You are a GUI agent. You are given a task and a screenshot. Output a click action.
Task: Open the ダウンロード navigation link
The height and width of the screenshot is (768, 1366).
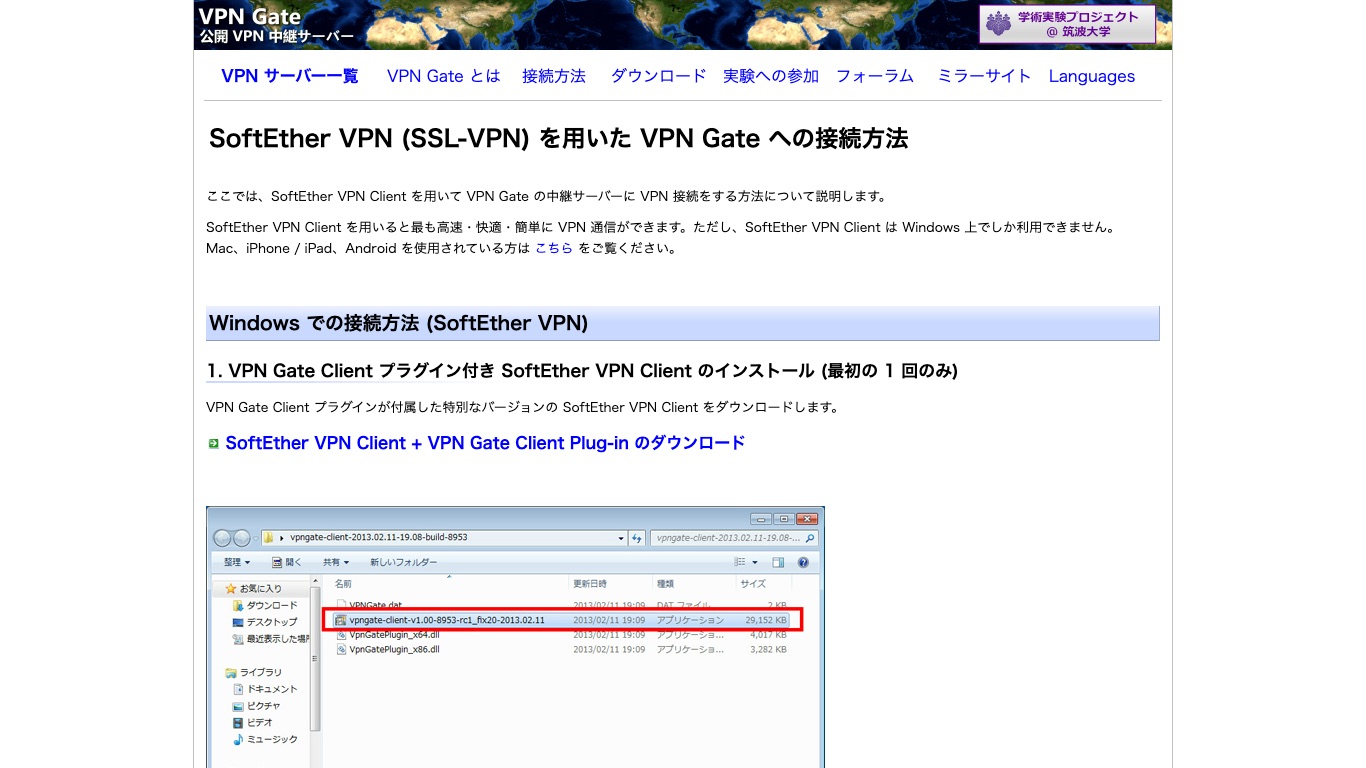pos(658,76)
